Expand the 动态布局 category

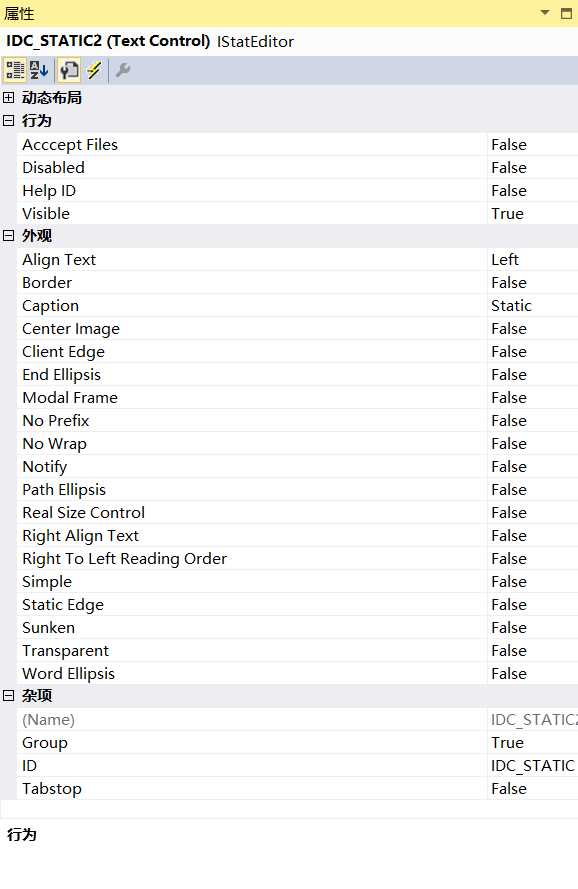pos(9,98)
